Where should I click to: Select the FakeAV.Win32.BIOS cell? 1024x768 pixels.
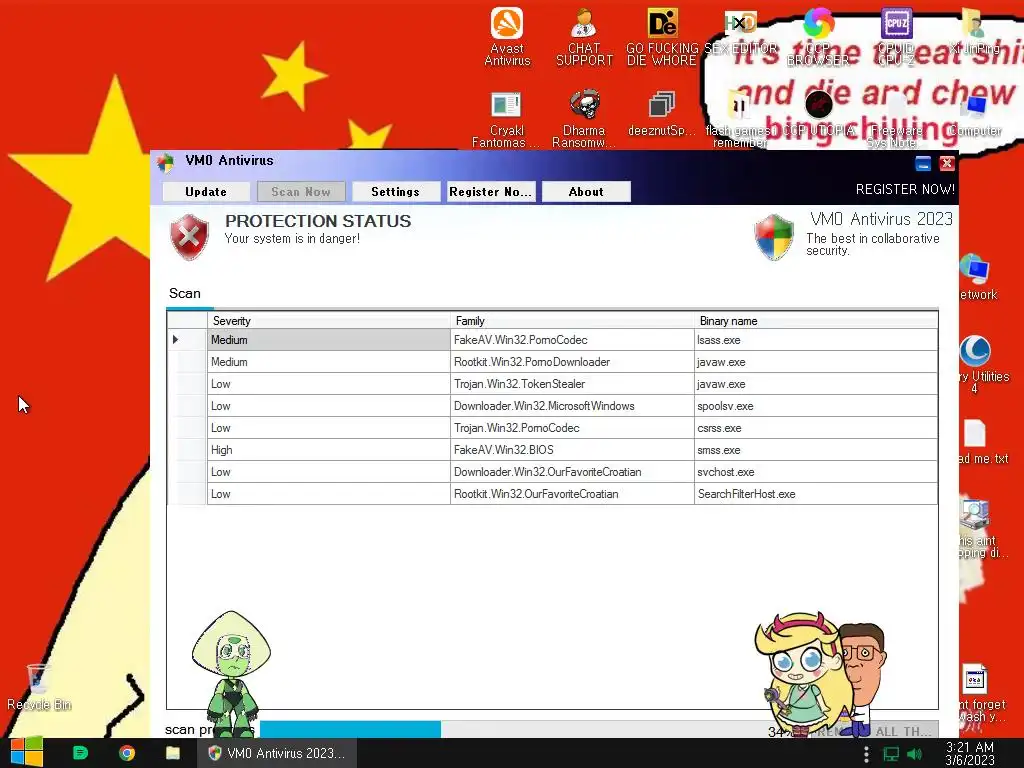point(572,450)
